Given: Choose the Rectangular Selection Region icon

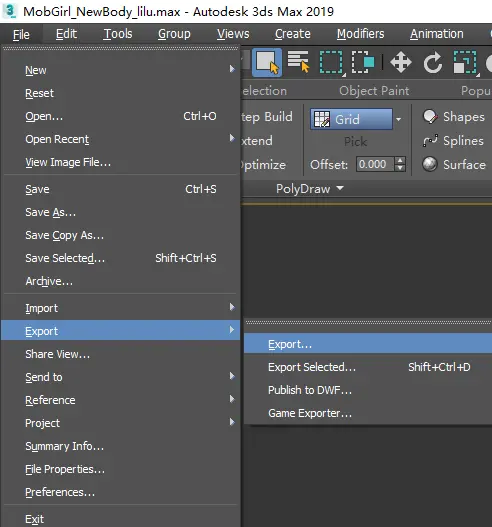Looking at the screenshot, I should pos(331,63).
